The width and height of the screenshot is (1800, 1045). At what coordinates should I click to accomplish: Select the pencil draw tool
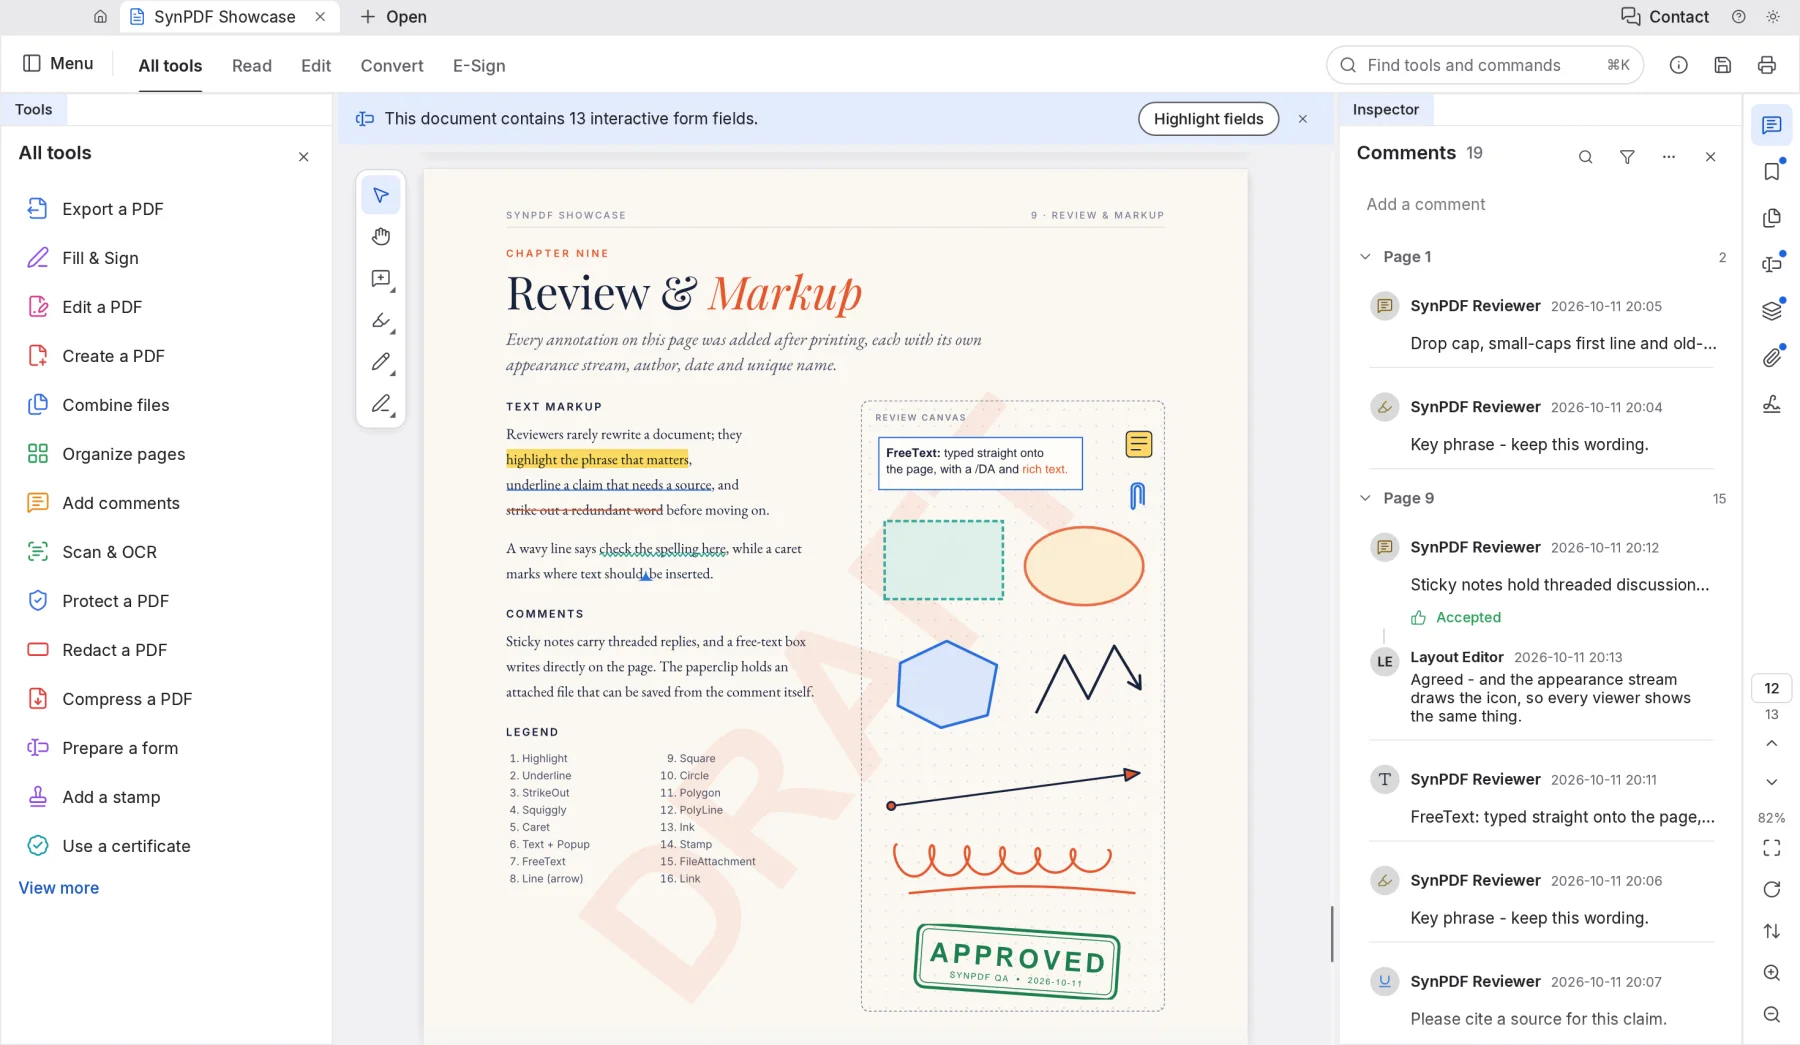tap(381, 362)
